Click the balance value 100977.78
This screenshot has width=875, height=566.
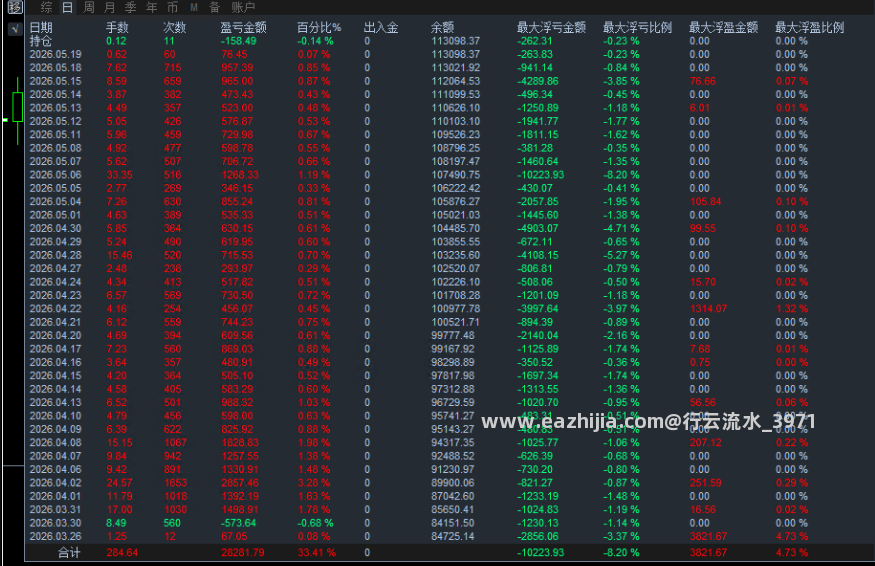pyautogui.click(x=455, y=309)
